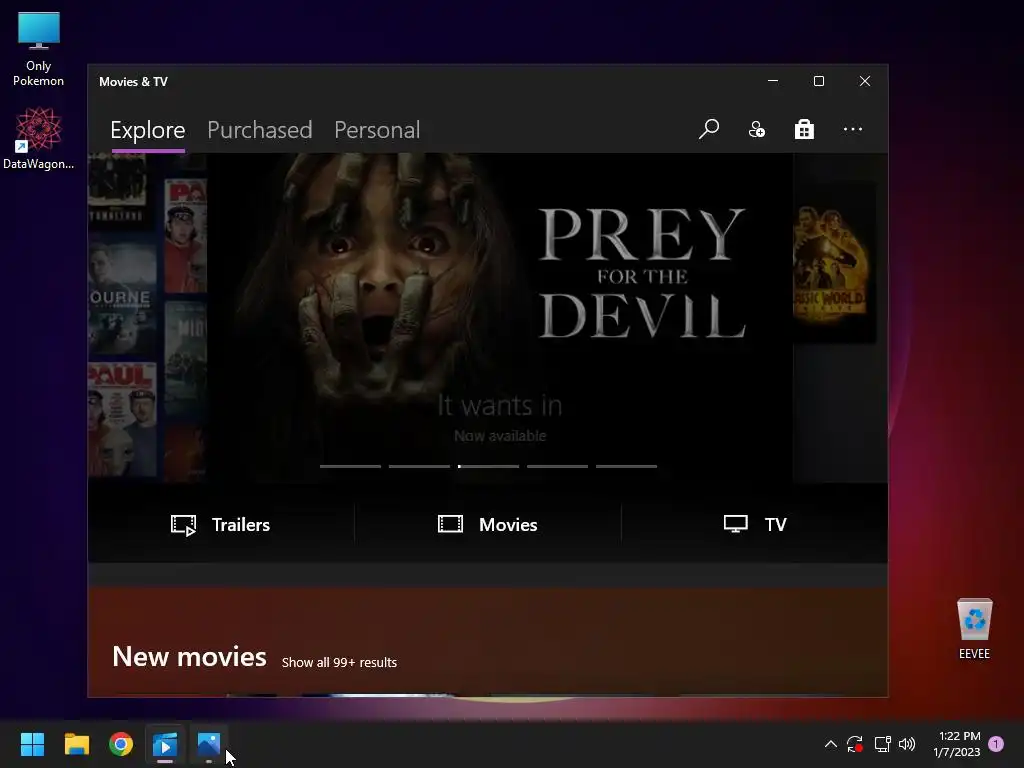This screenshot has width=1024, height=768.
Task: Open the TV section
Action: pyautogui.click(x=755, y=524)
